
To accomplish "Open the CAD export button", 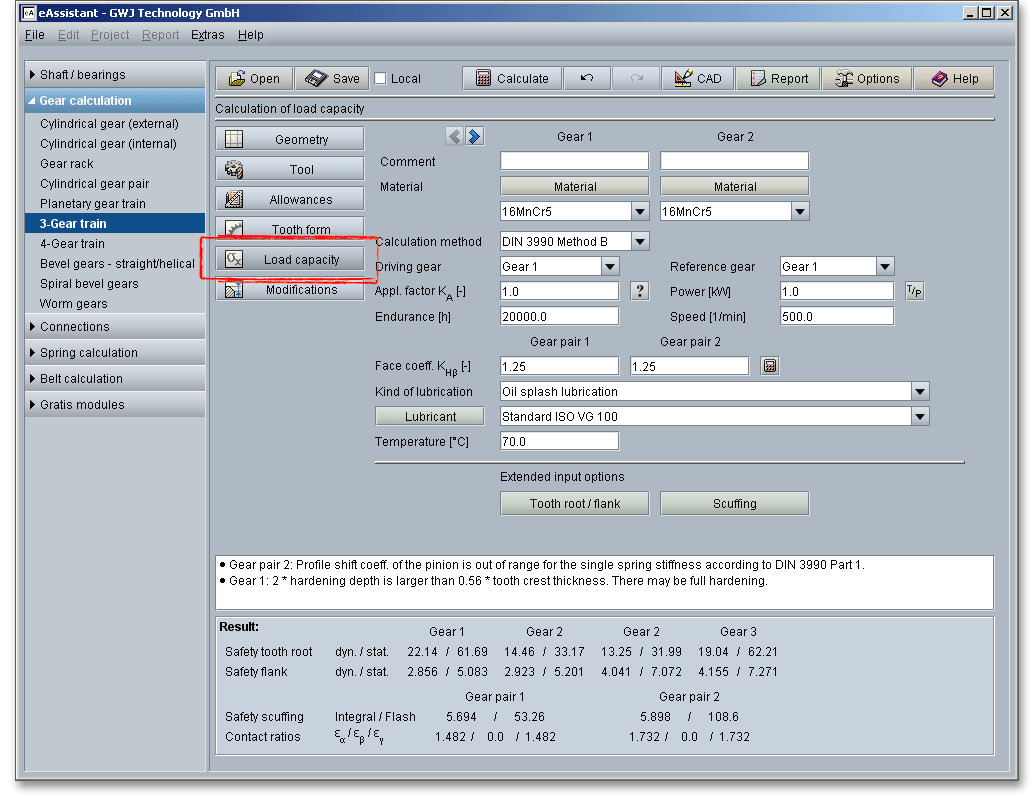I will [x=698, y=79].
